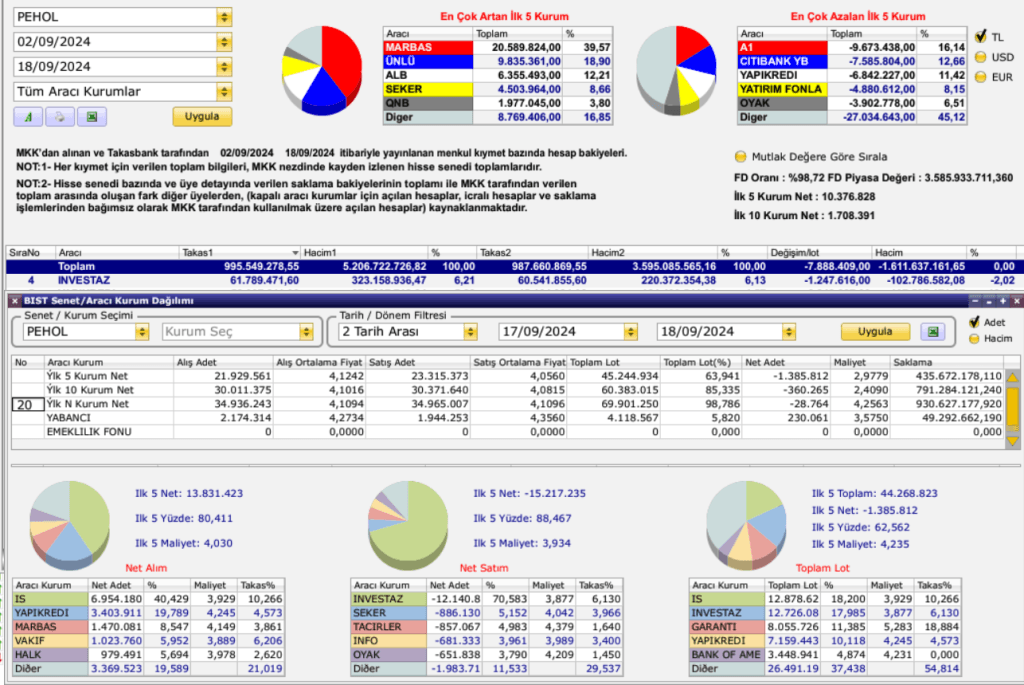Viewport: 1024px width, 685px height.
Task: Click the plus icon in BIST Senet title bar
Action: (1002, 301)
